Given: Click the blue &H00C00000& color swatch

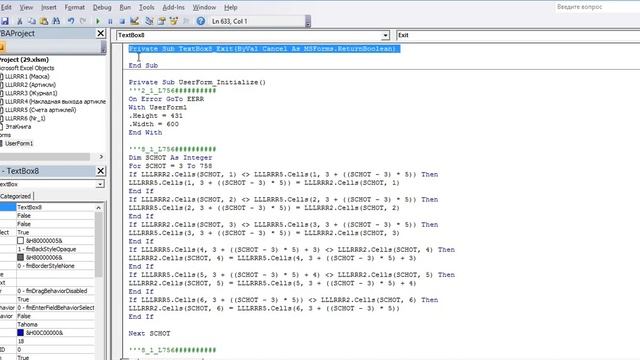Looking at the screenshot, I should [20, 333].
